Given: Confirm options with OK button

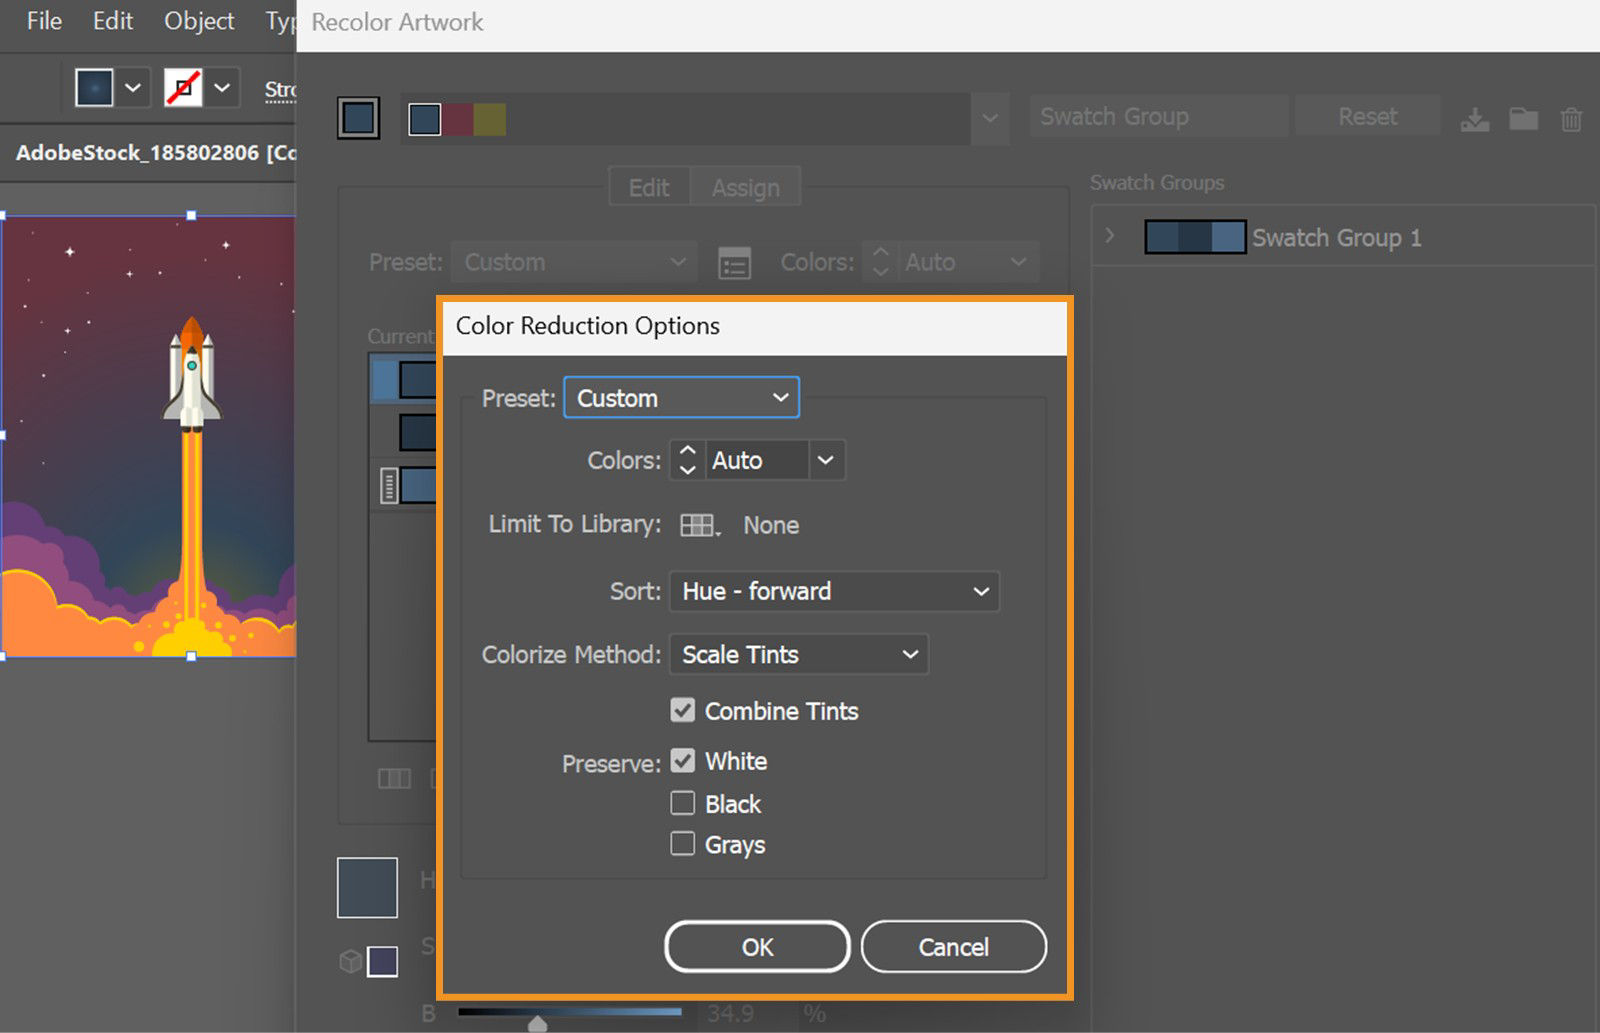Looking at the screenshot, I should (756, 947).
